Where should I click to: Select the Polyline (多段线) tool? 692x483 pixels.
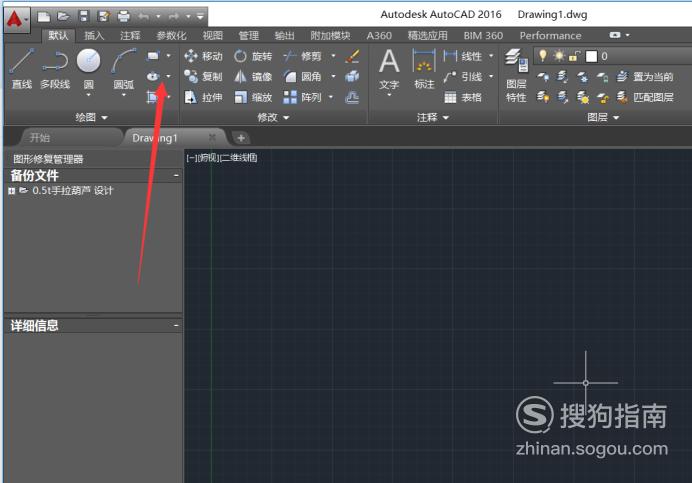point(55,68)
